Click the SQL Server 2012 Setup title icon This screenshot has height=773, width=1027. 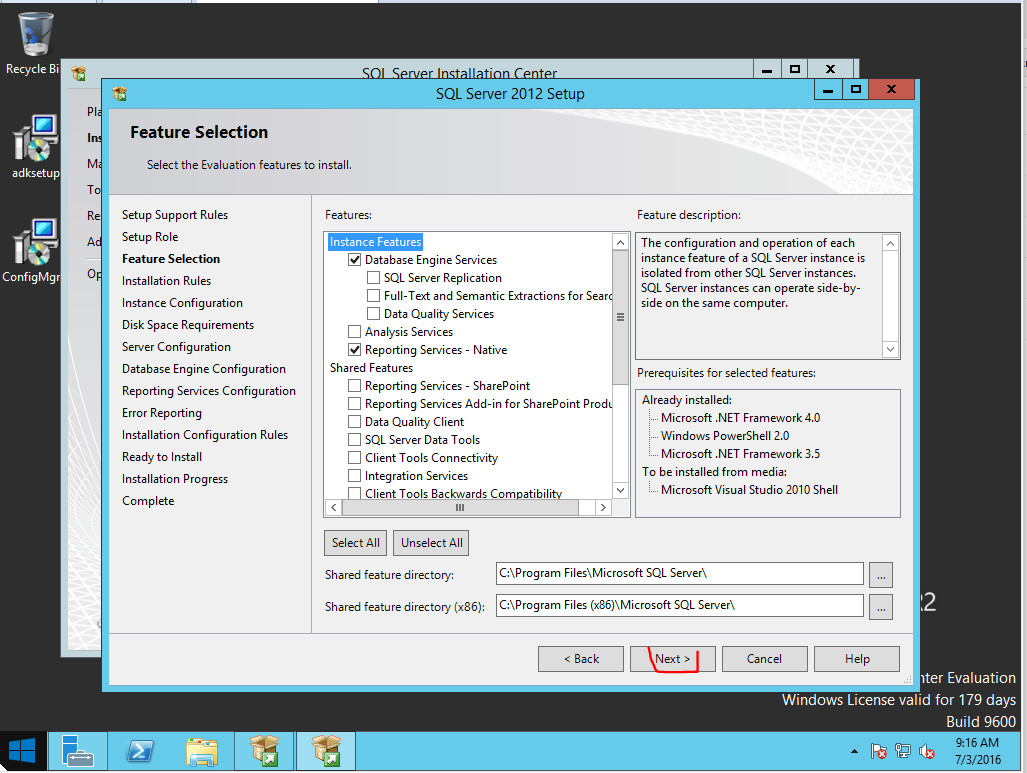[120, 94]
